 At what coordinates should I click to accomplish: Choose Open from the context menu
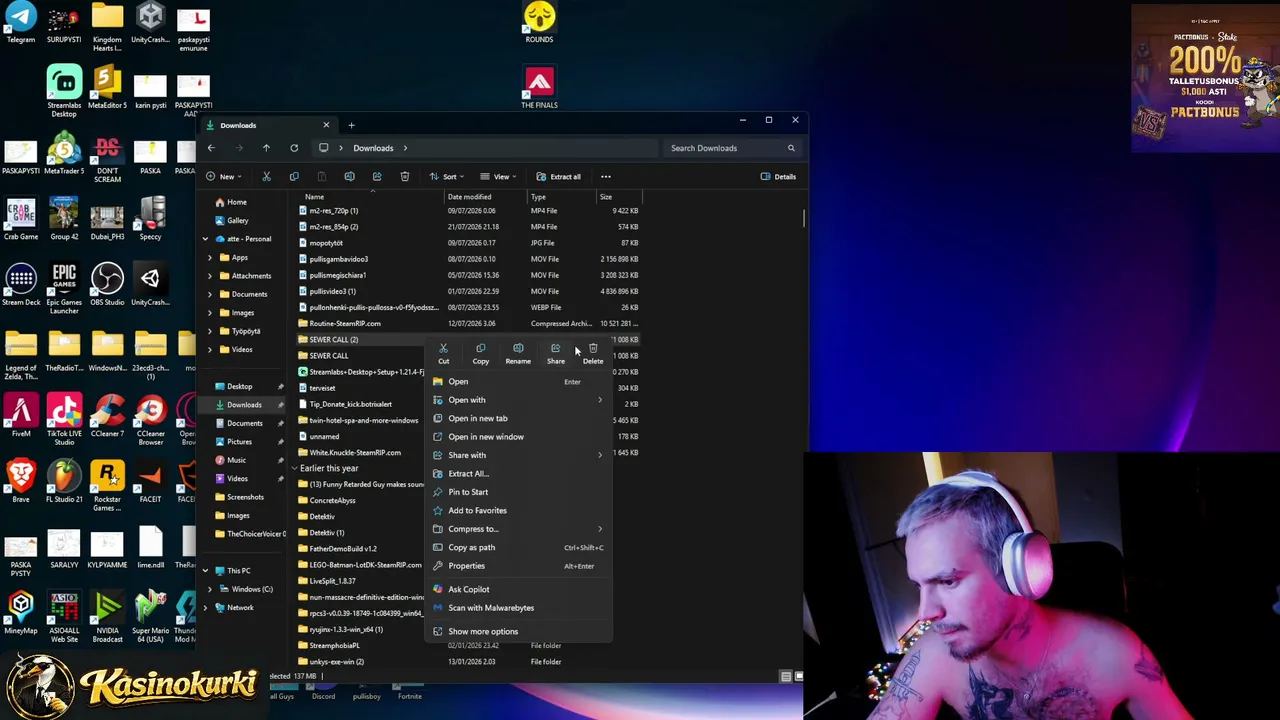click(517, 382)
